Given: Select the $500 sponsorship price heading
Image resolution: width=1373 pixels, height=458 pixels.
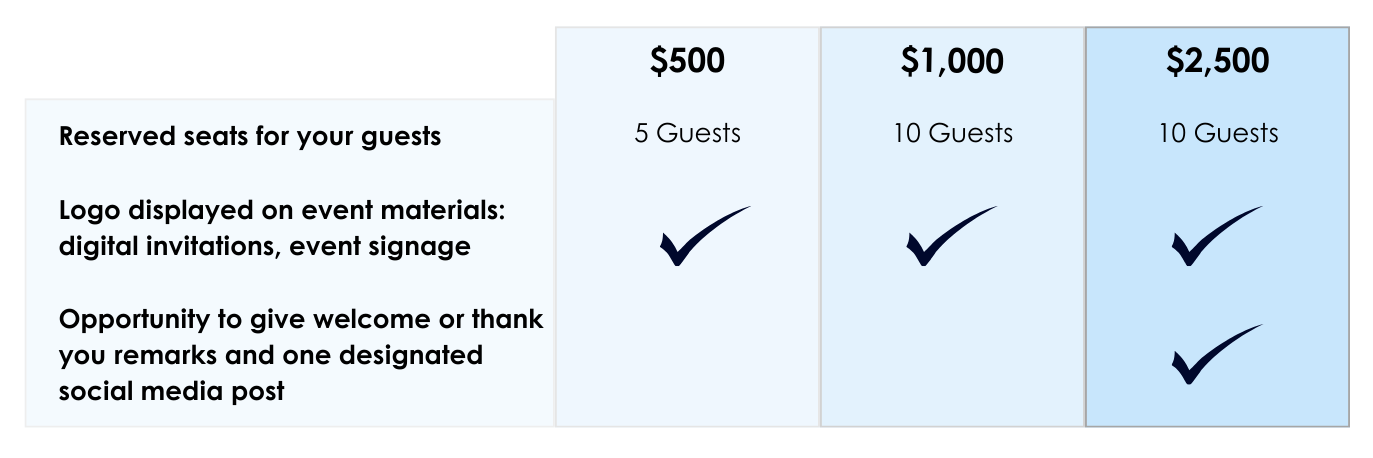Looking at the screenshot, I should pos(688,62).
